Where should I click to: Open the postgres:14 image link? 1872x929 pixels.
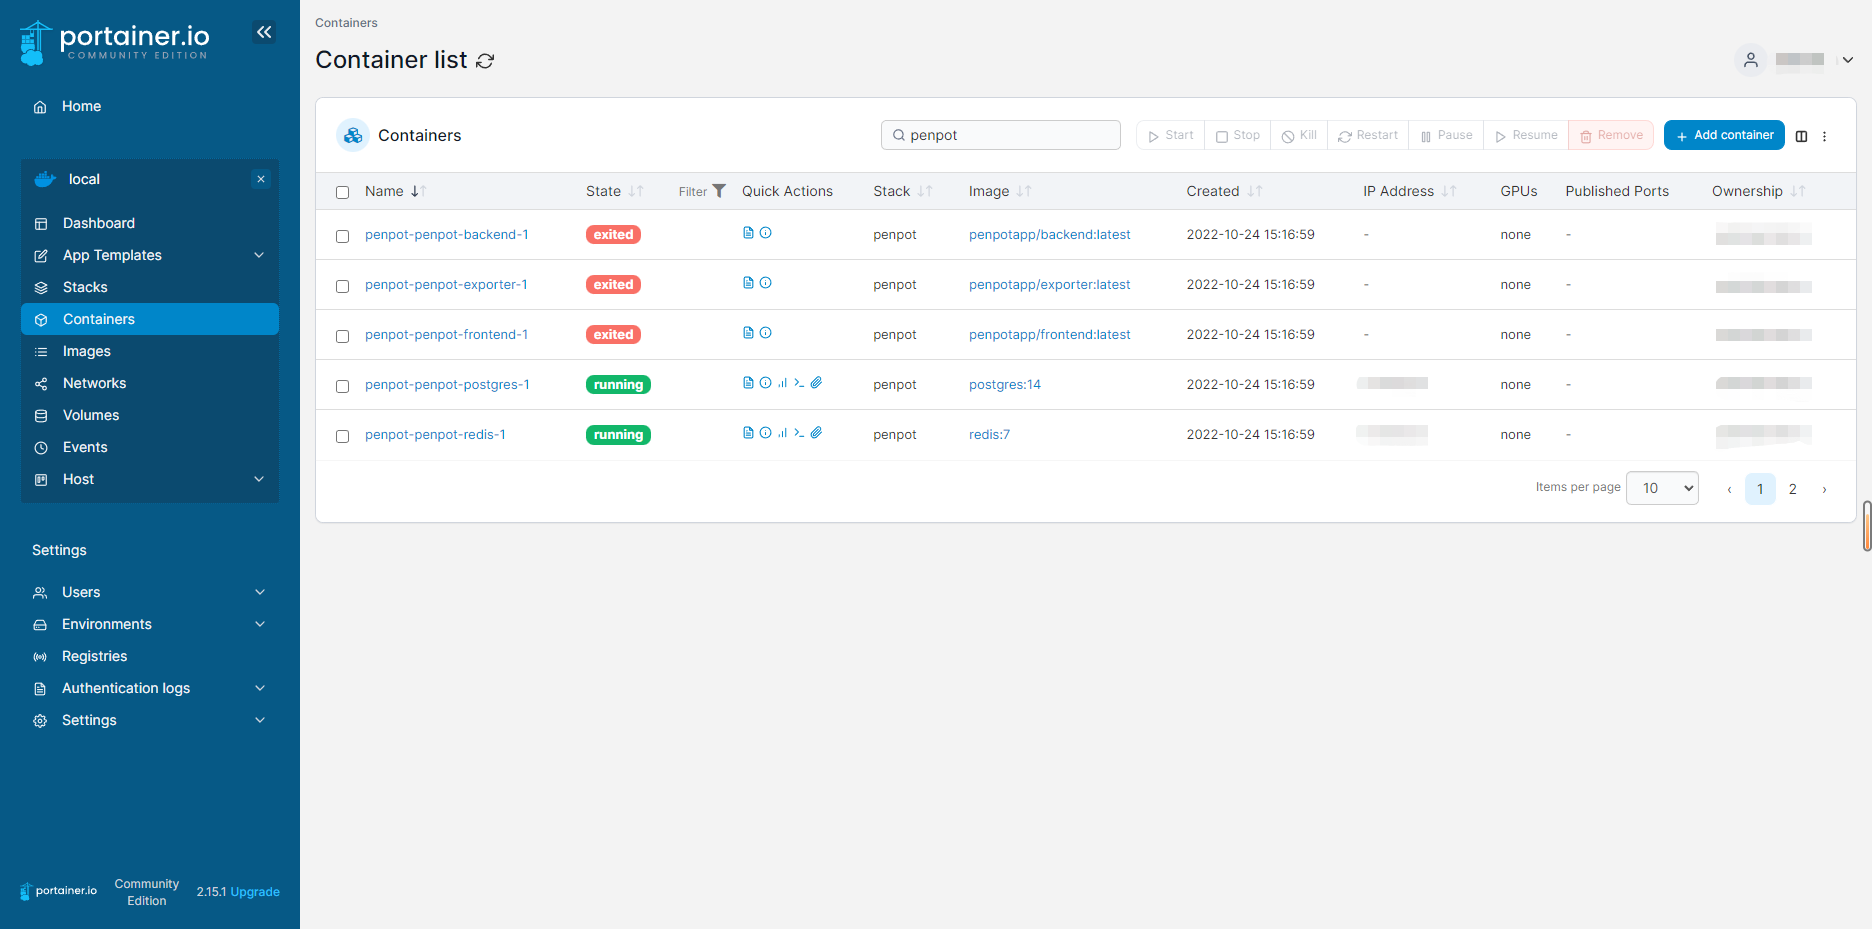point(1005,384)
